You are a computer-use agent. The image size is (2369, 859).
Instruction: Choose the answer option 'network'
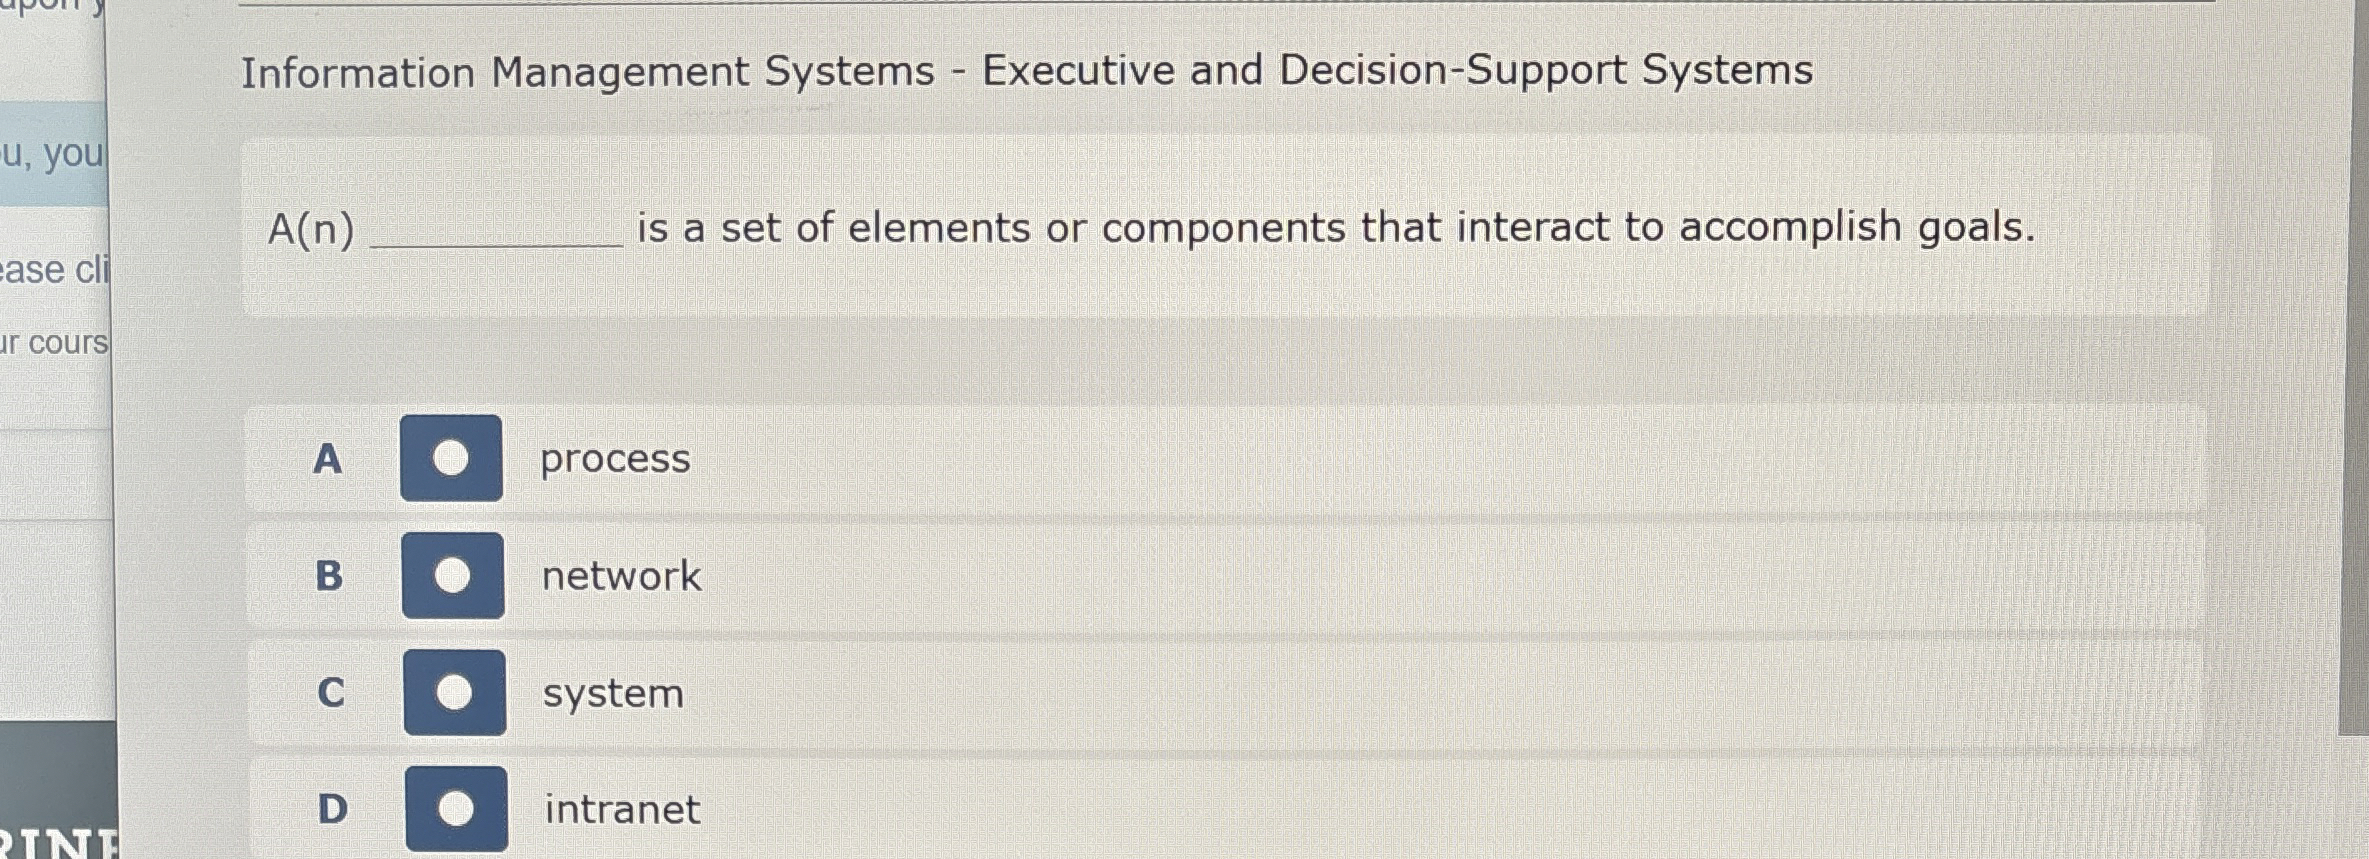[622, 577]
